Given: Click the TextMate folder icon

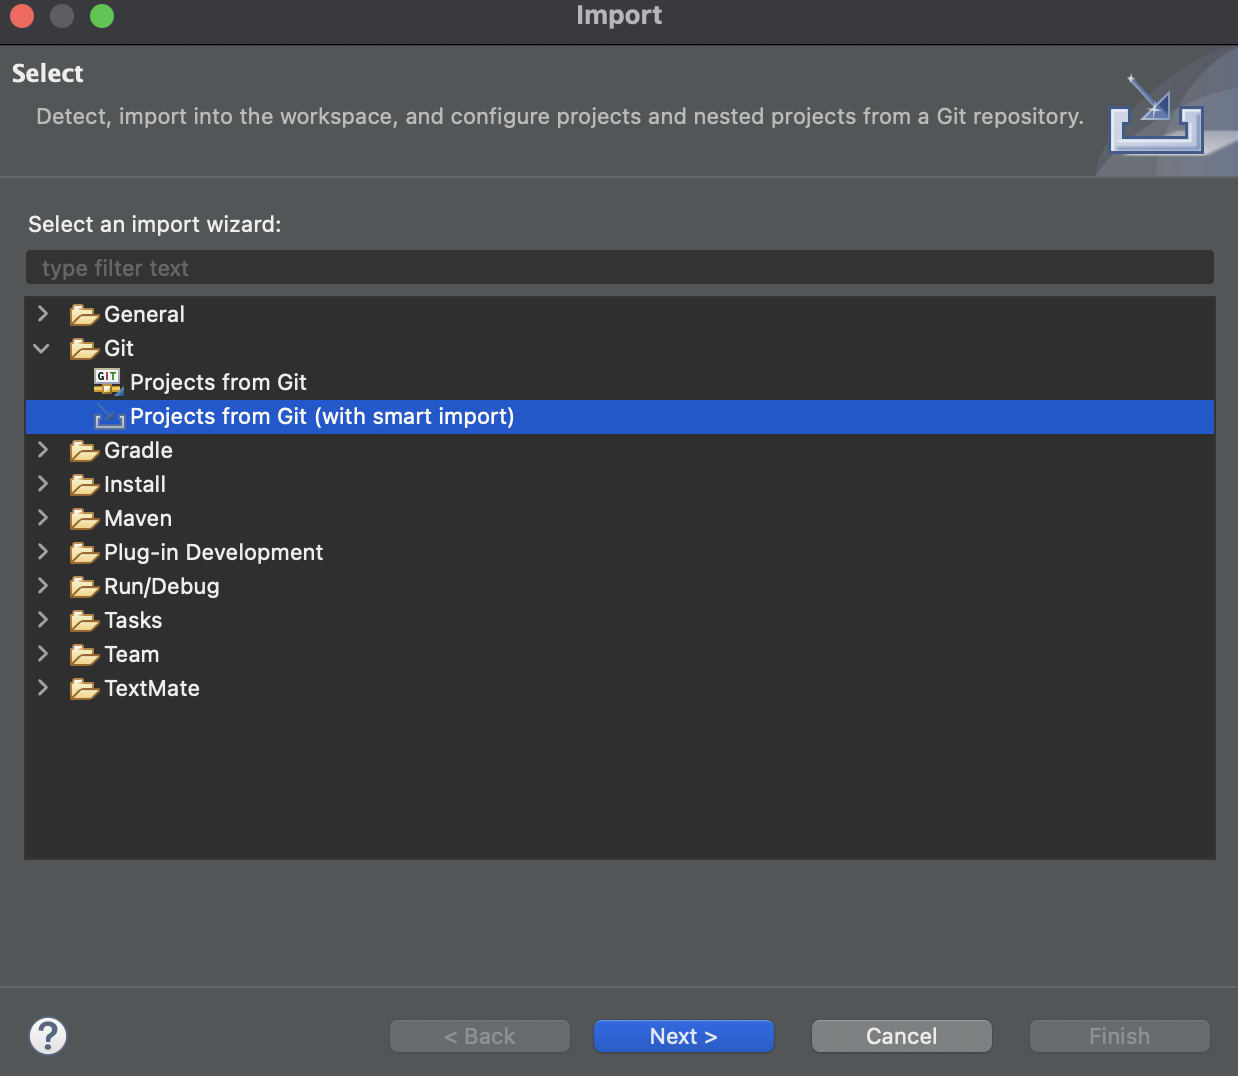Looking at the screenshot, I should pyautogui.click(x=84, y=689).
